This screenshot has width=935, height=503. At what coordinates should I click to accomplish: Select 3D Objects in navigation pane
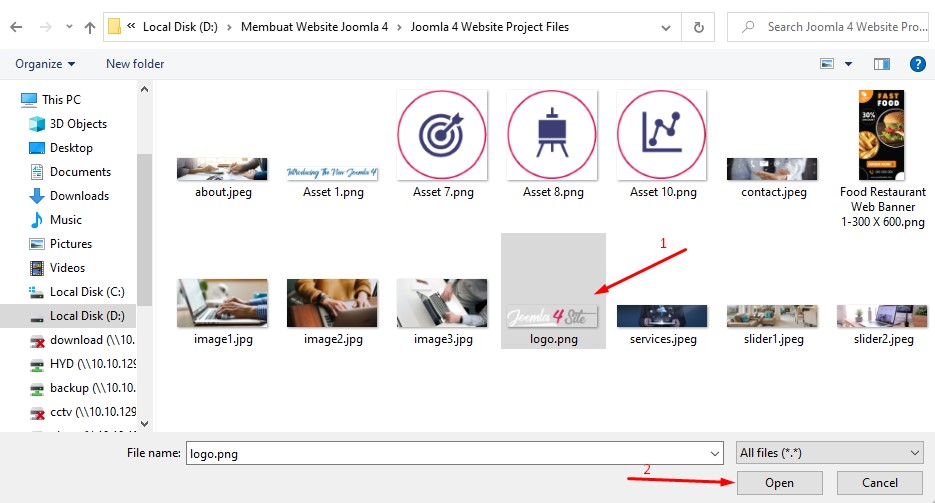click(78, 124)
